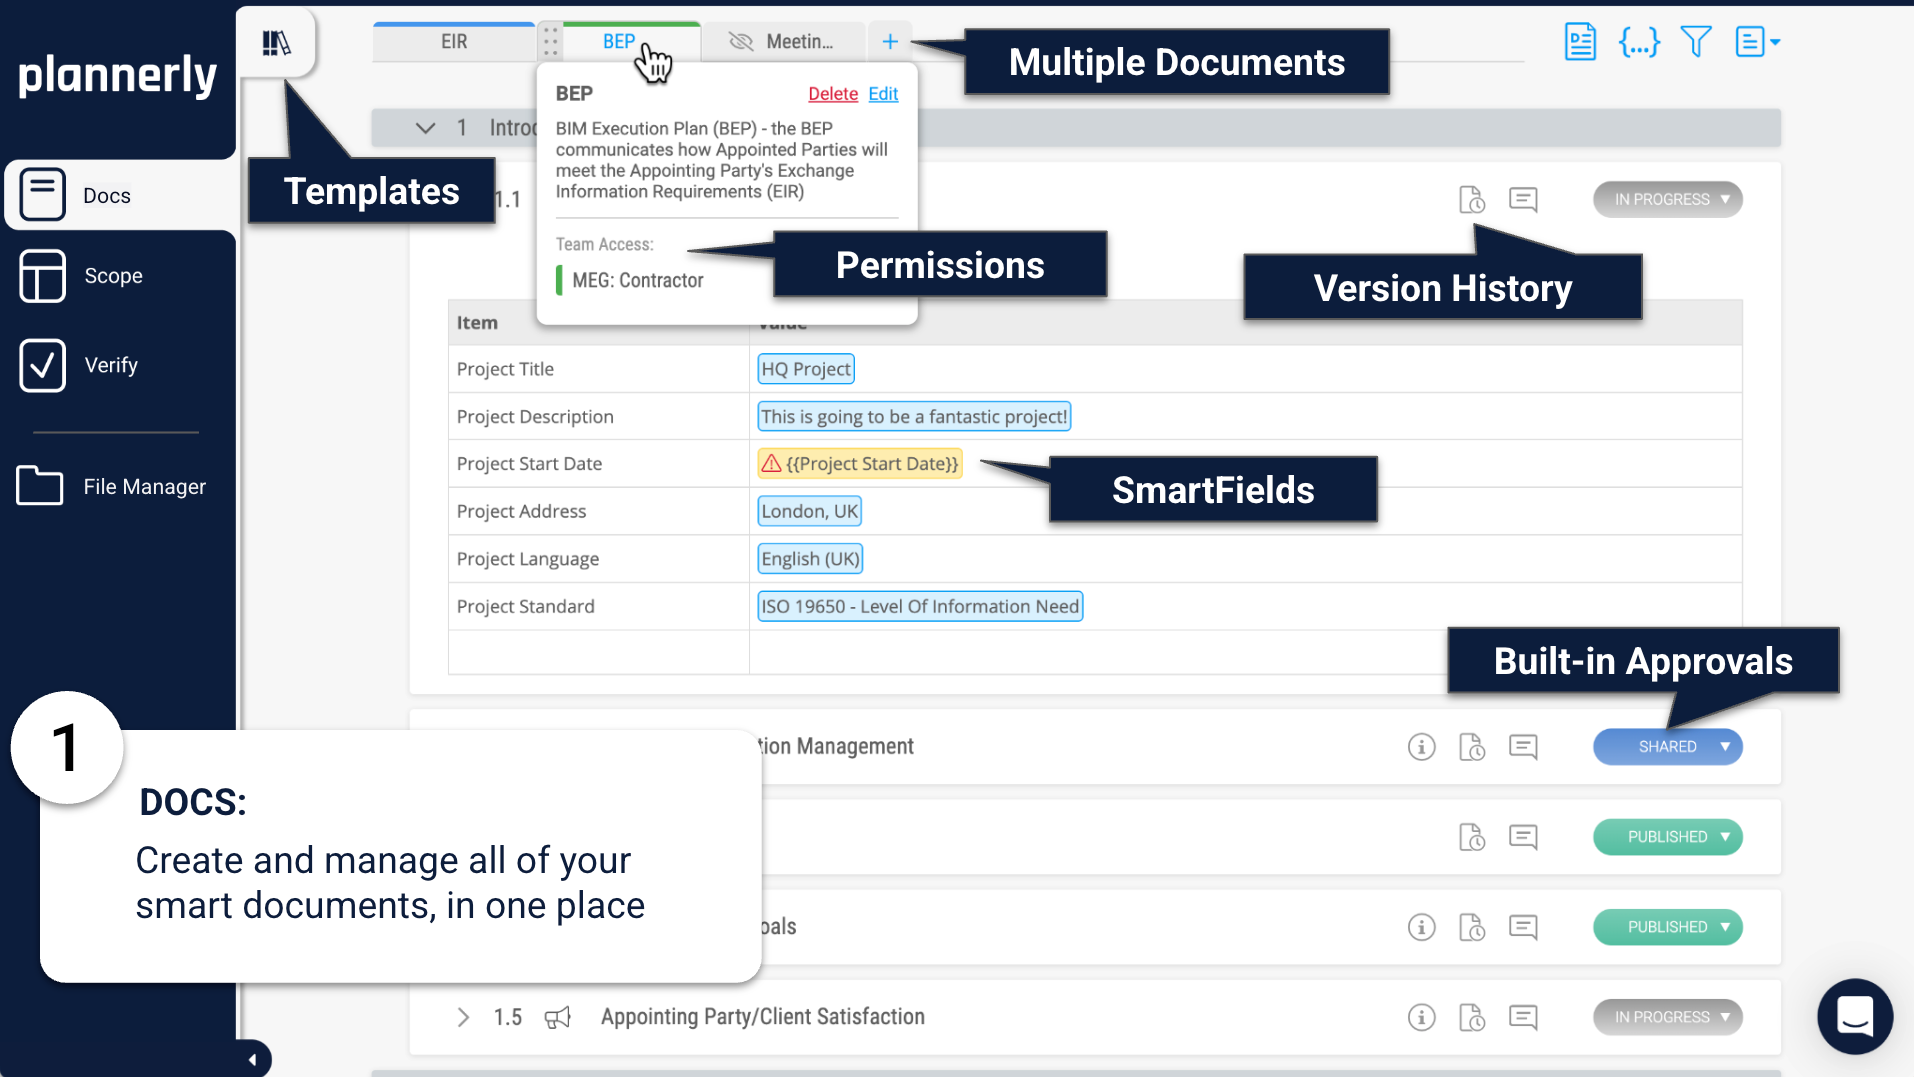Image resolution: width=1914 pixels, height=1077 pixels.
Task: Open comments in first PUBLISHED row
Action: tap(1523, 837)
